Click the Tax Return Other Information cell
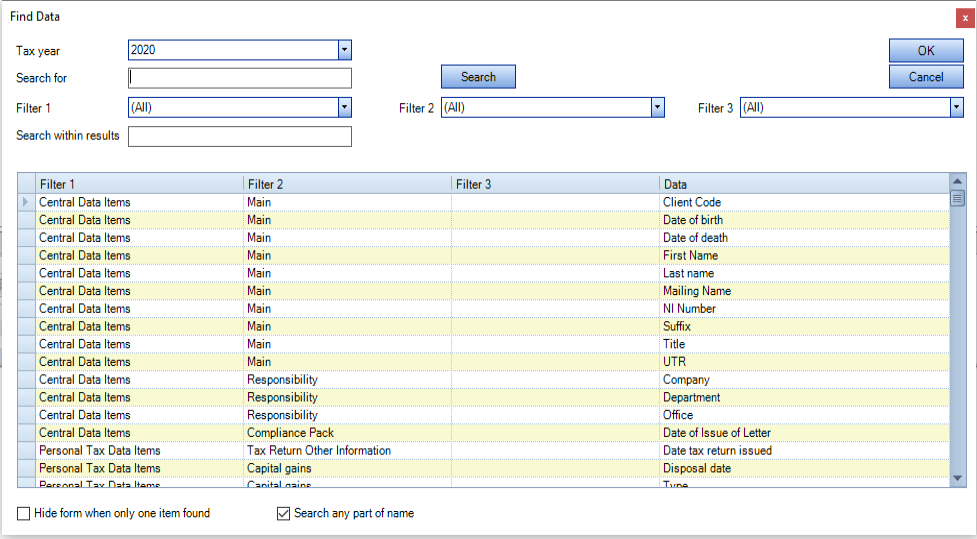 (x=348, y=451)
